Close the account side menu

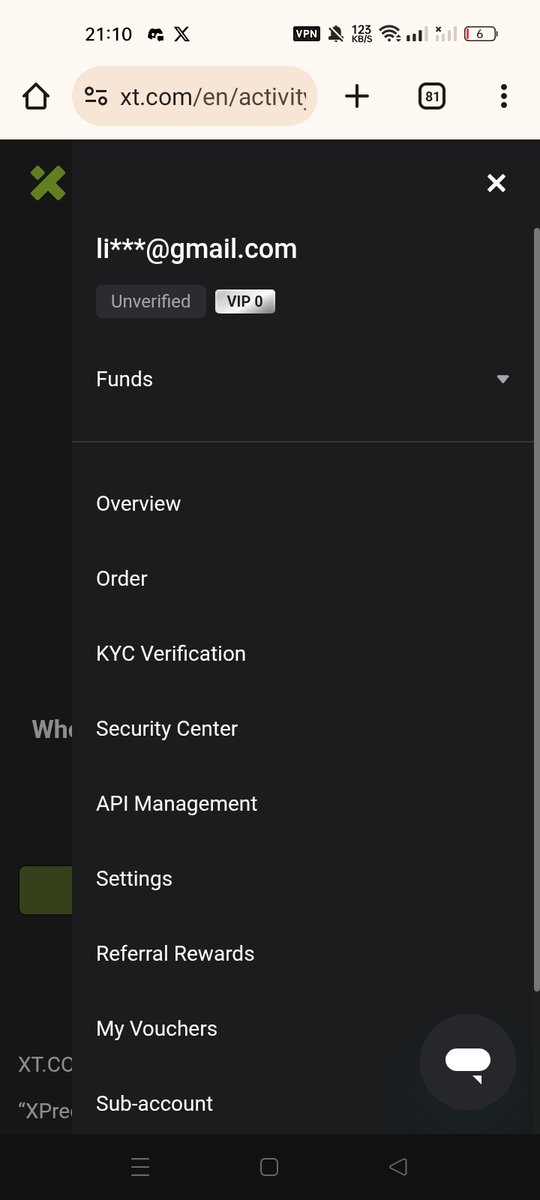pos(496,183)
